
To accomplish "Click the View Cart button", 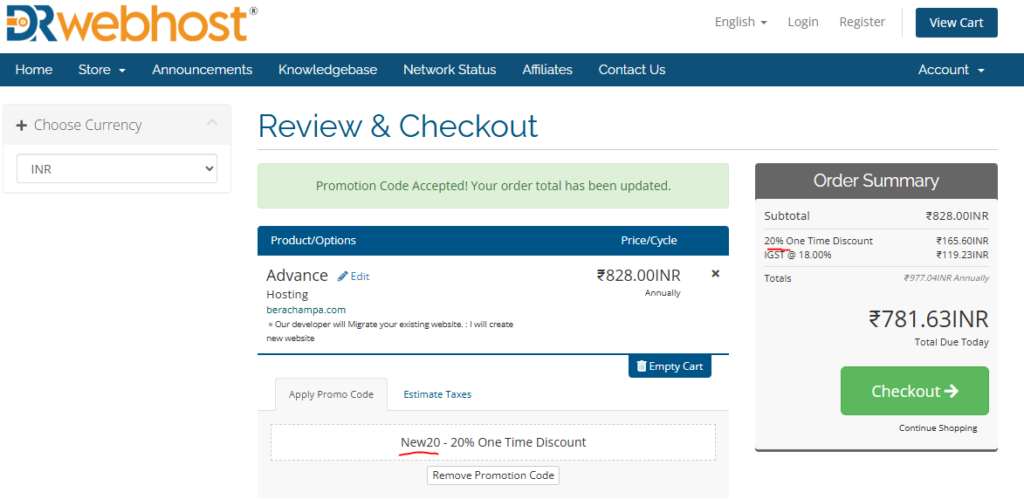I will click(956, 23).
